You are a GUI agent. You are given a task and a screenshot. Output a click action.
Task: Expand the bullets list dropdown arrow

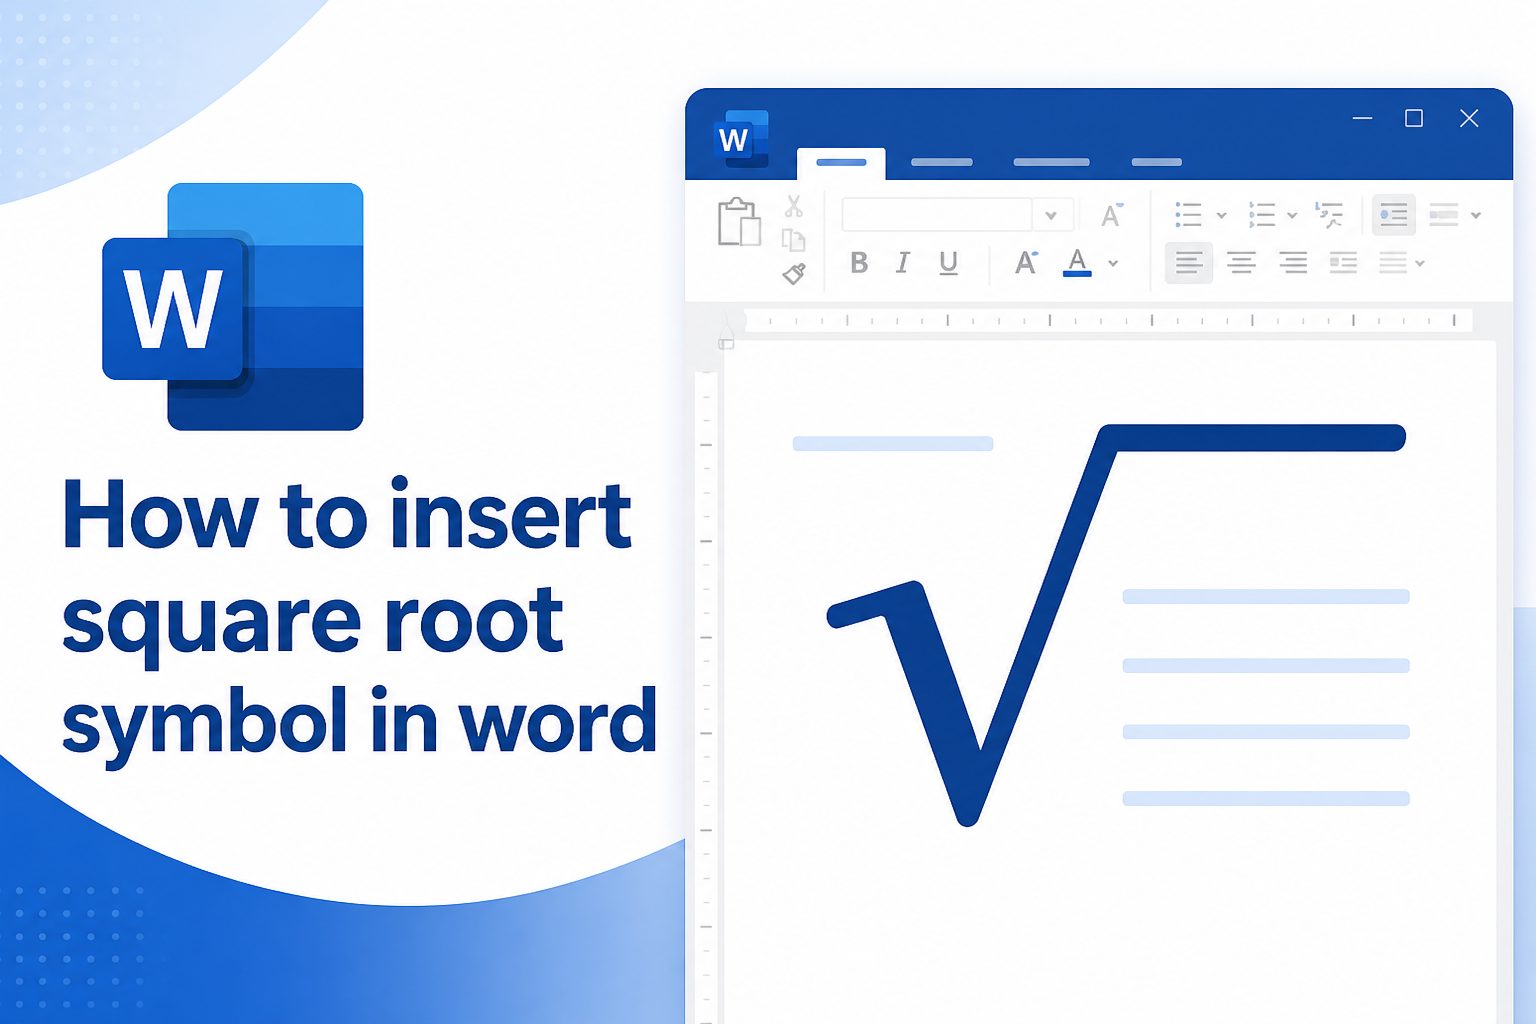point(1221,215)
